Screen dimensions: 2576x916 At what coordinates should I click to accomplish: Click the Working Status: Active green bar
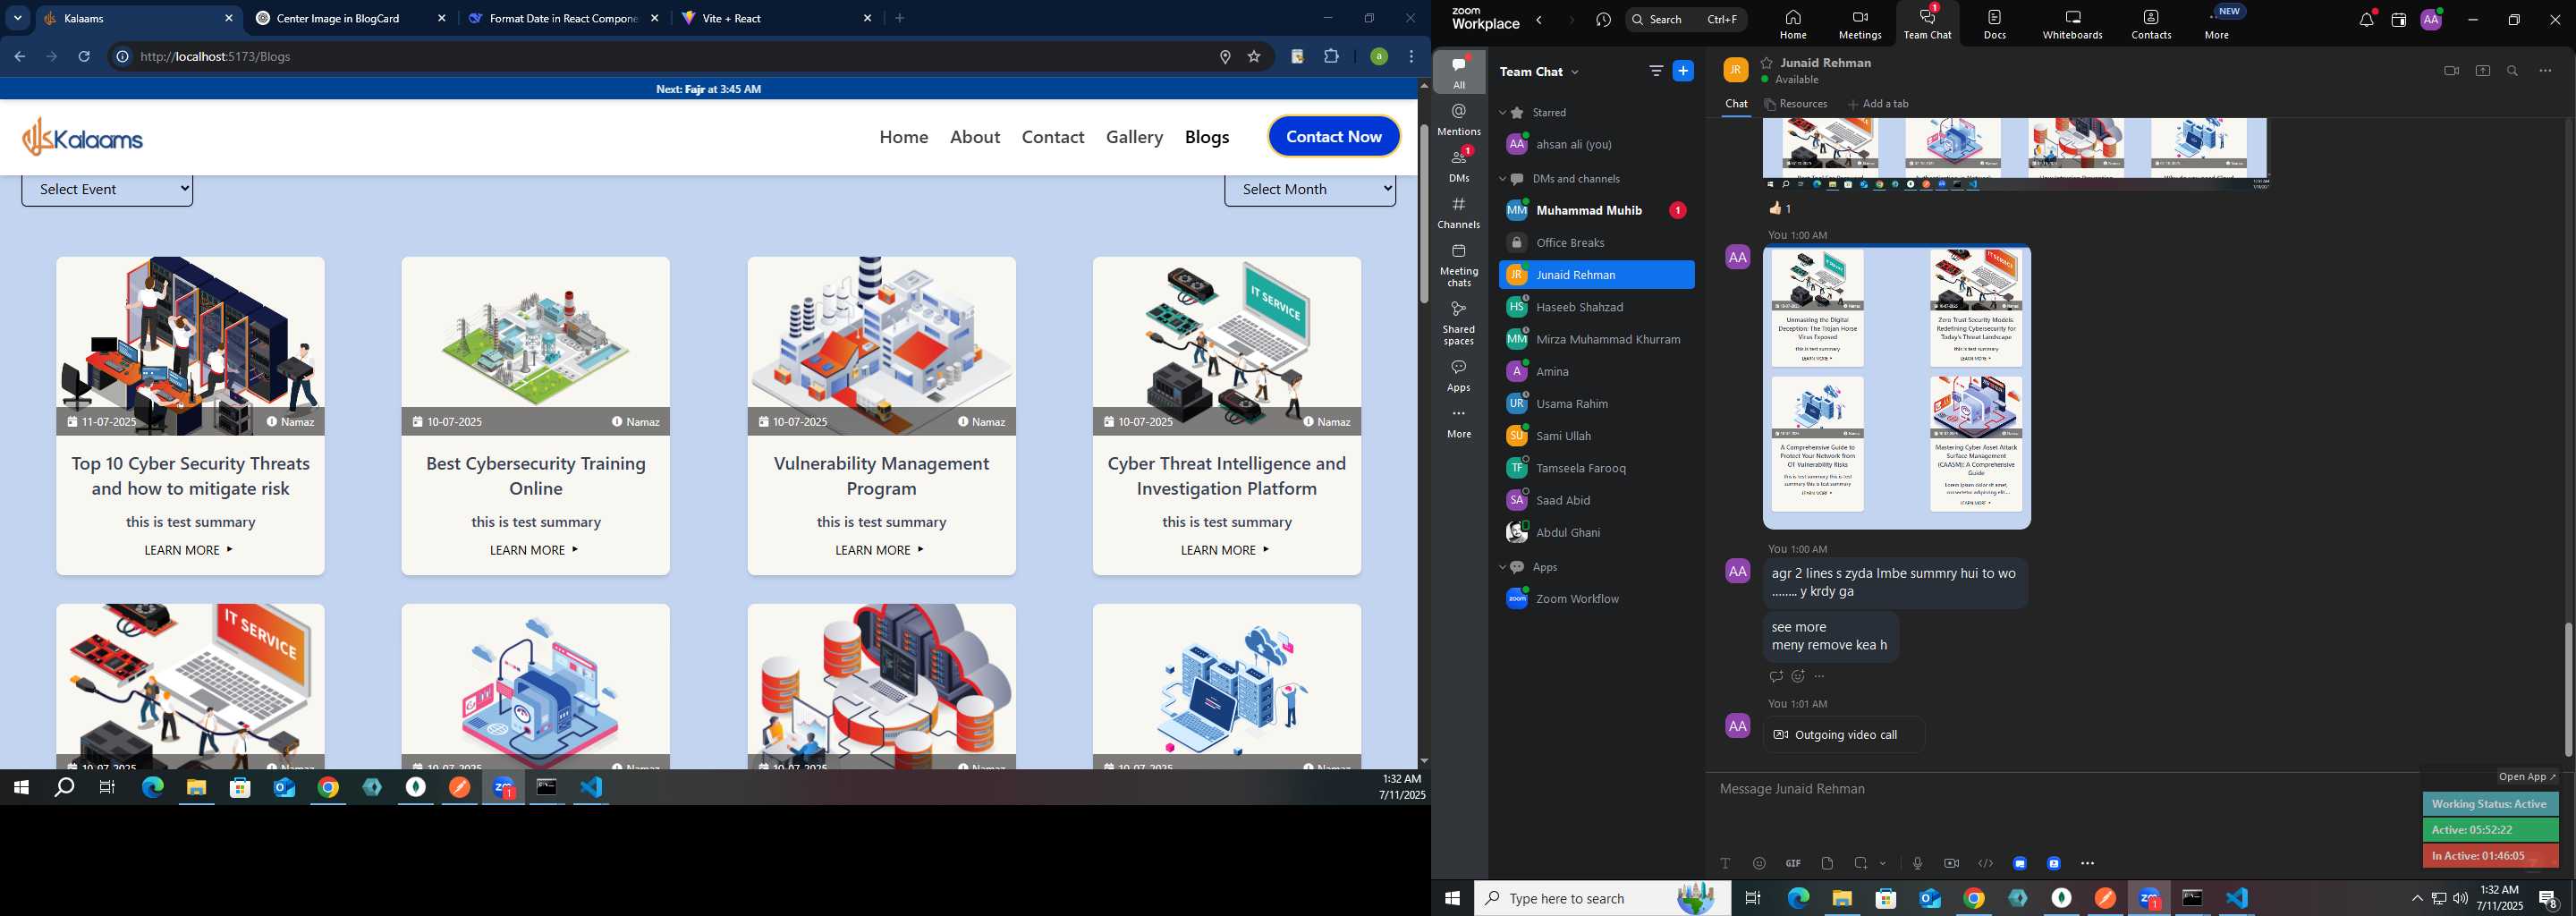tap(2490, 804)
